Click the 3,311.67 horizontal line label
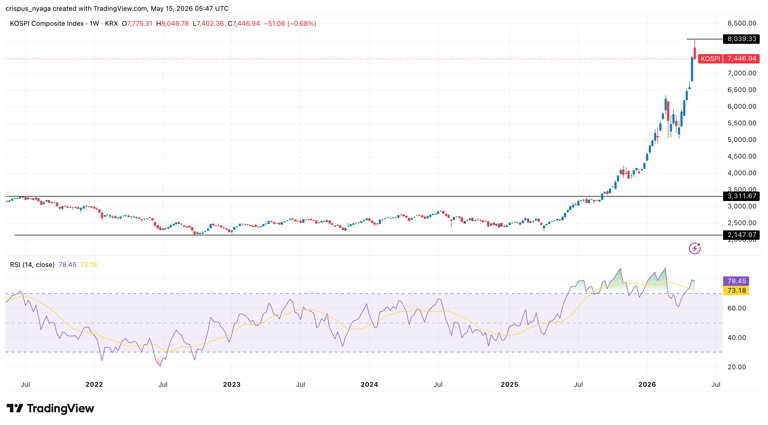Screen dimensions: 768x425 [742, 196]
